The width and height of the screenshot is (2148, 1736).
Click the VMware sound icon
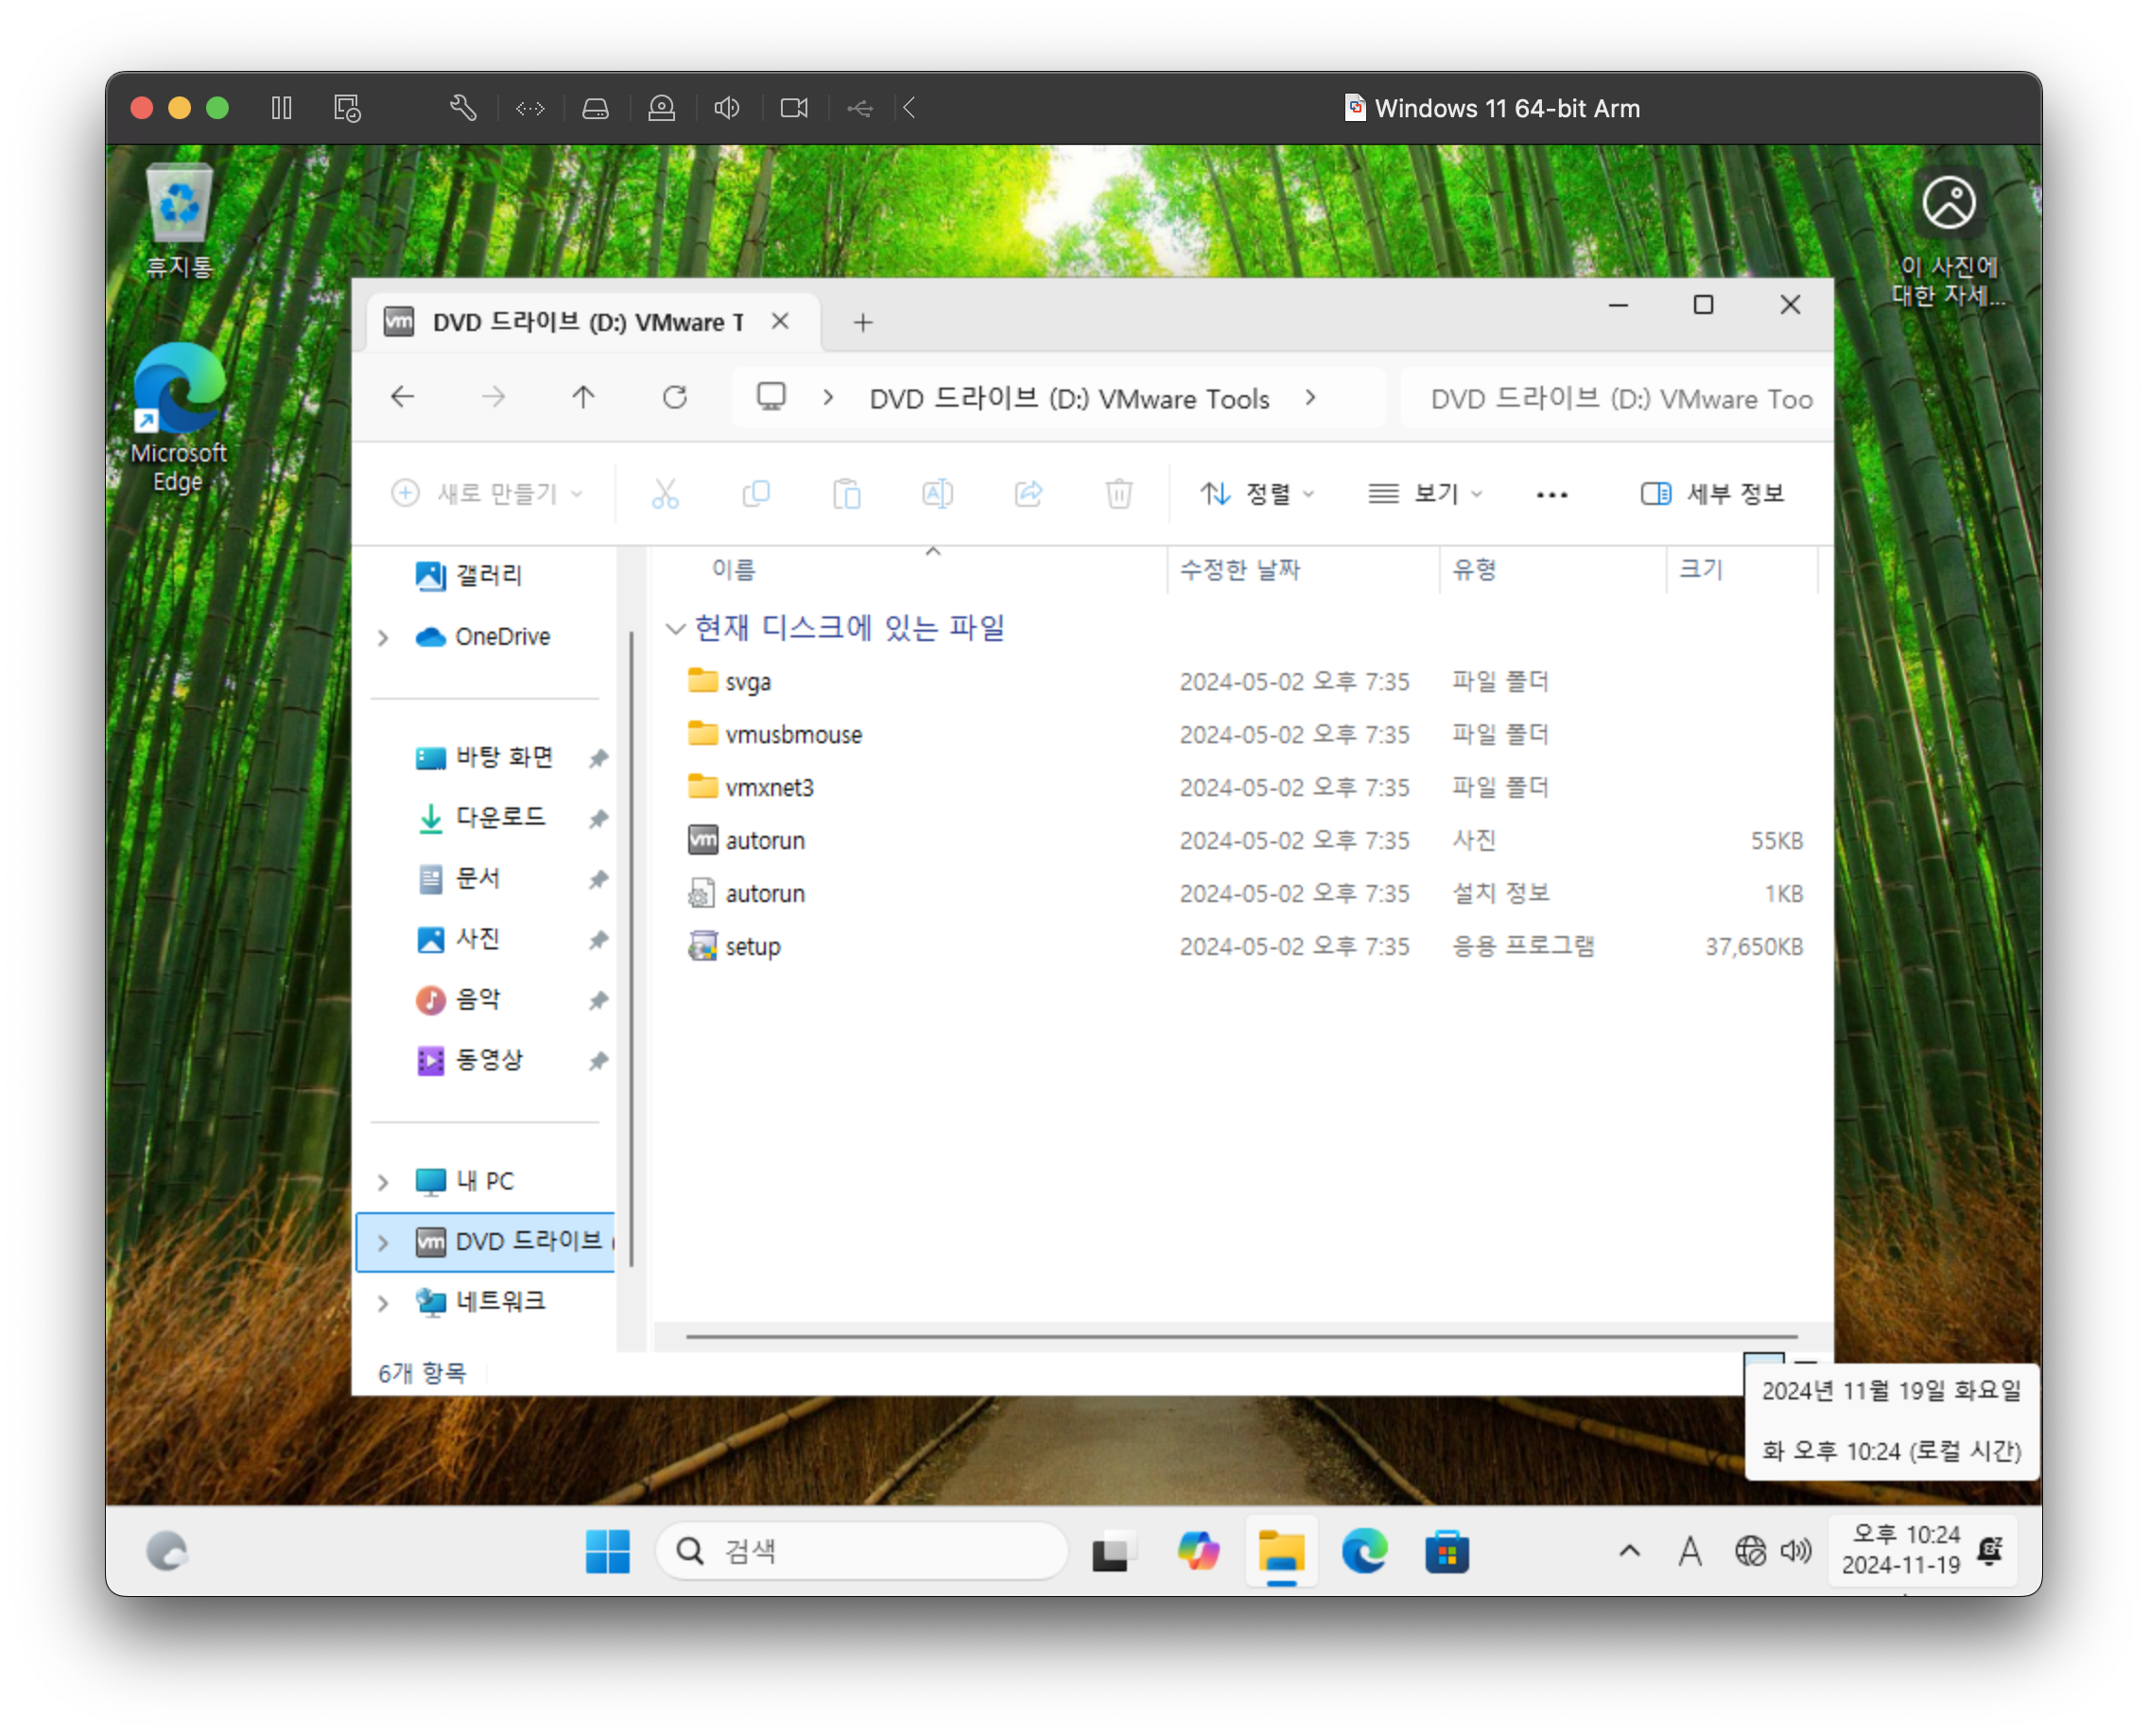(x=727, y=108)
